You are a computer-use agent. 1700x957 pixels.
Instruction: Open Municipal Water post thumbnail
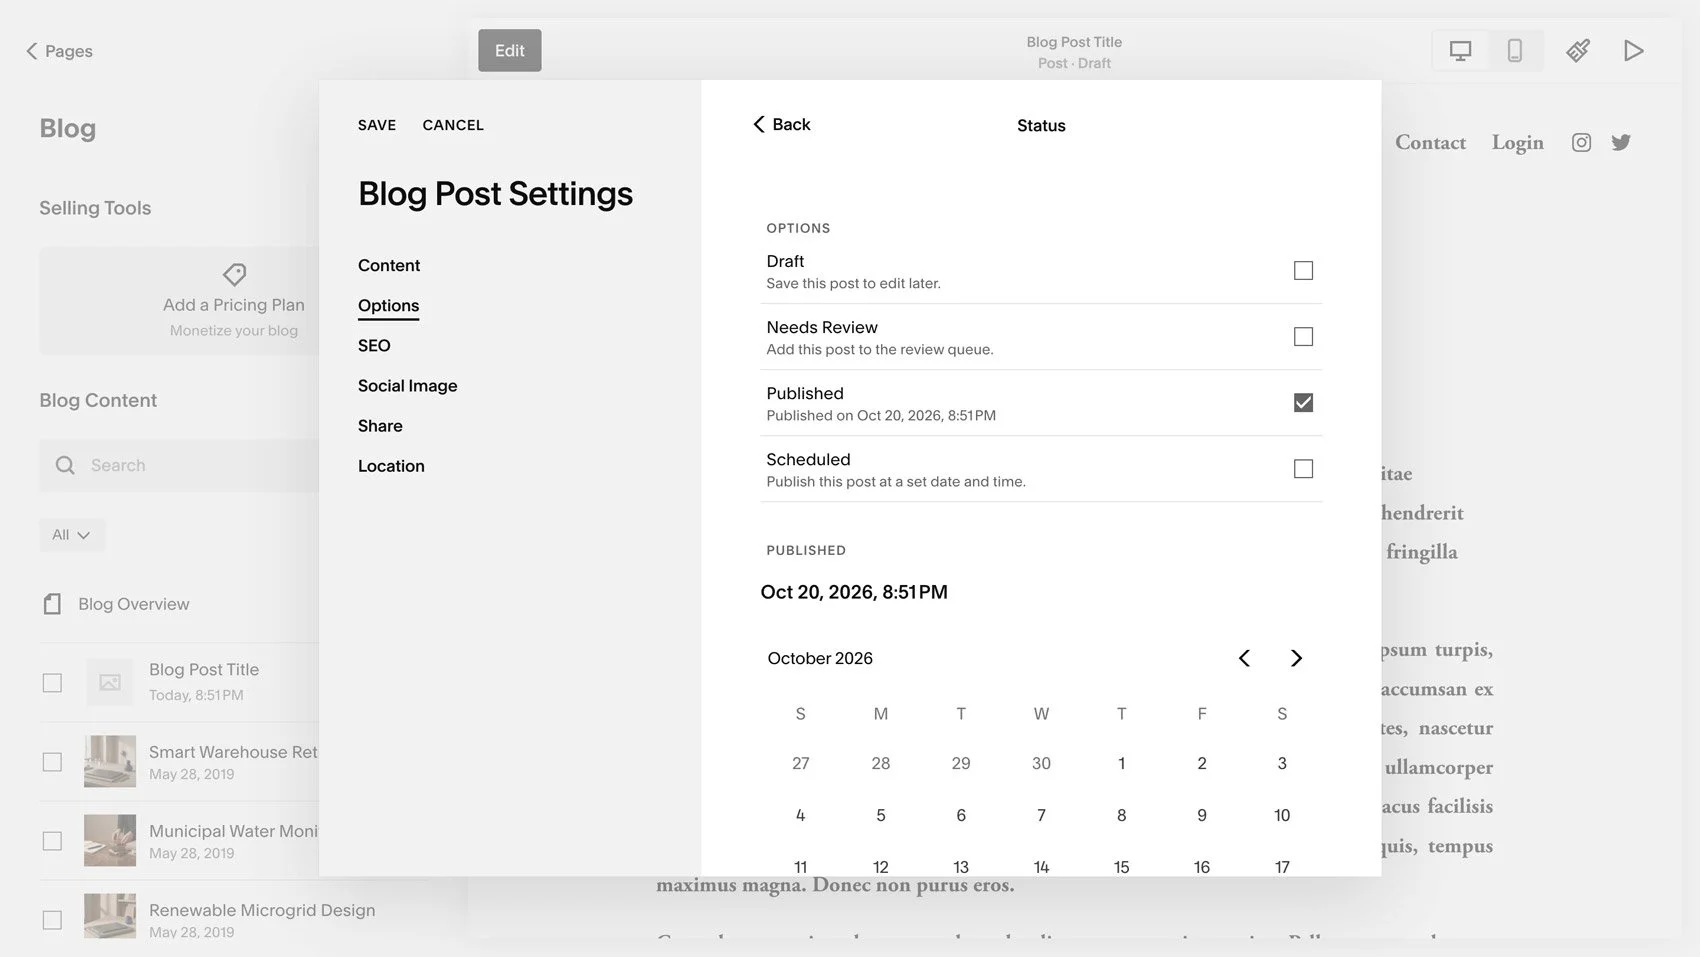110,840
